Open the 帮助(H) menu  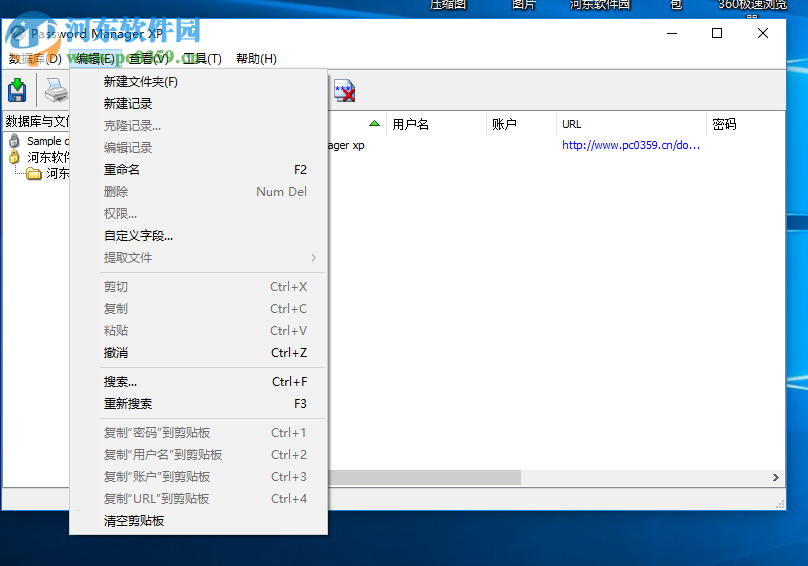pyautogui.click(x=256, y=59)
